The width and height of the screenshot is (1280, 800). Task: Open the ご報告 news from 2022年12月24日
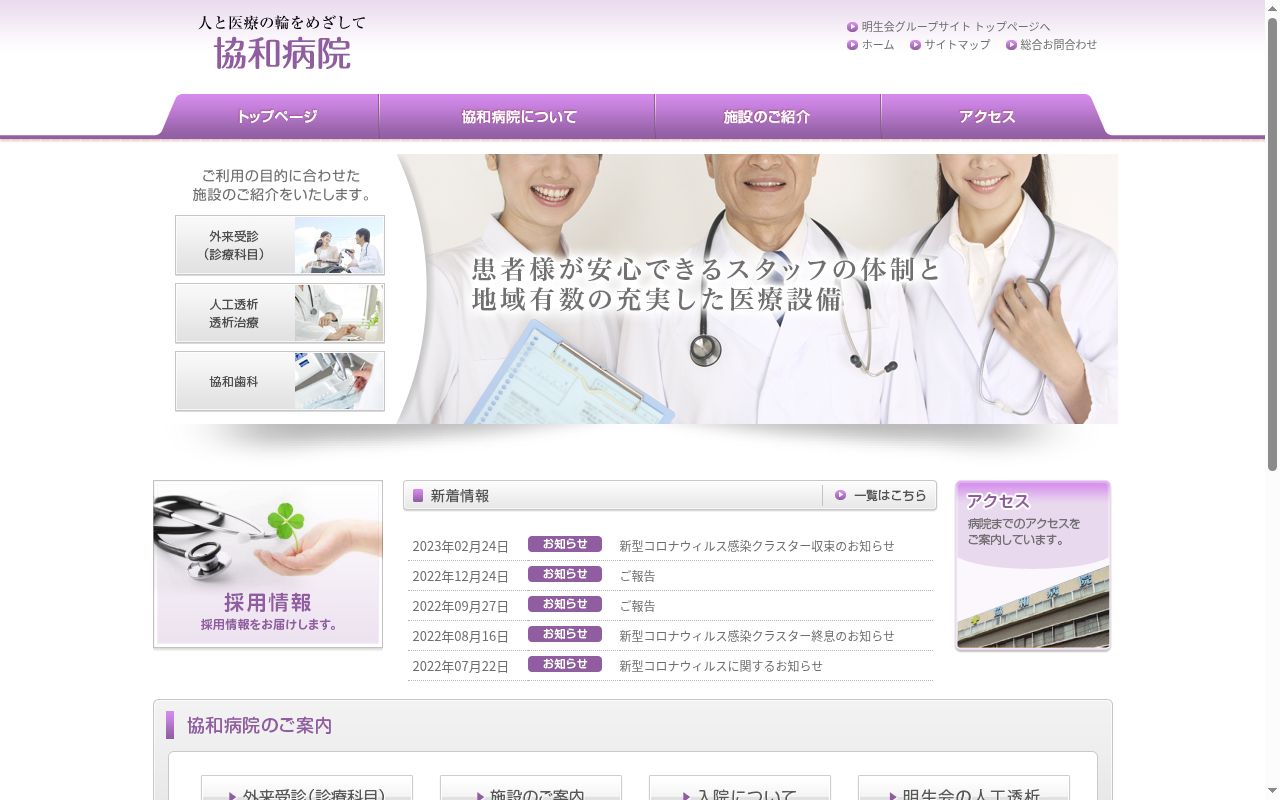637,576
